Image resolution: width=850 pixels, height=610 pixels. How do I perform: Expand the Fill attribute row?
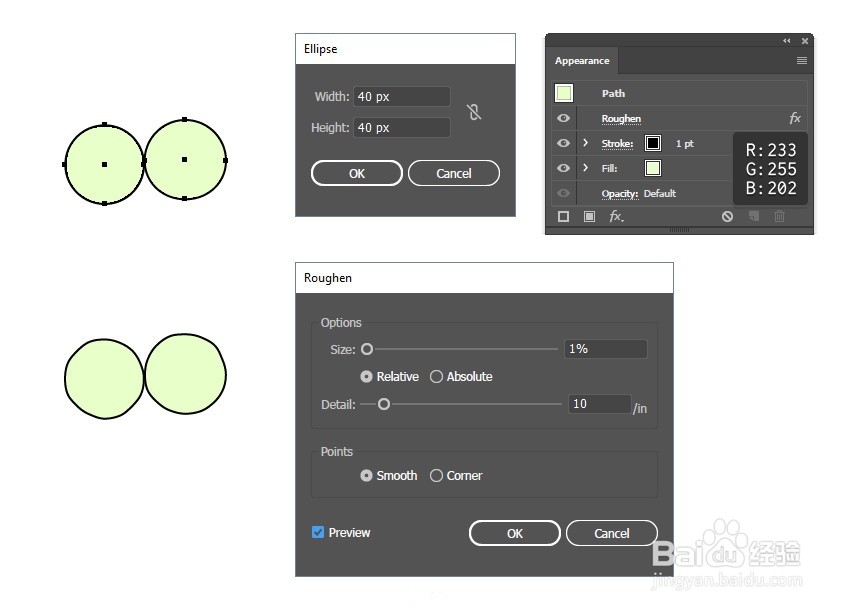(x=586, y=169)
